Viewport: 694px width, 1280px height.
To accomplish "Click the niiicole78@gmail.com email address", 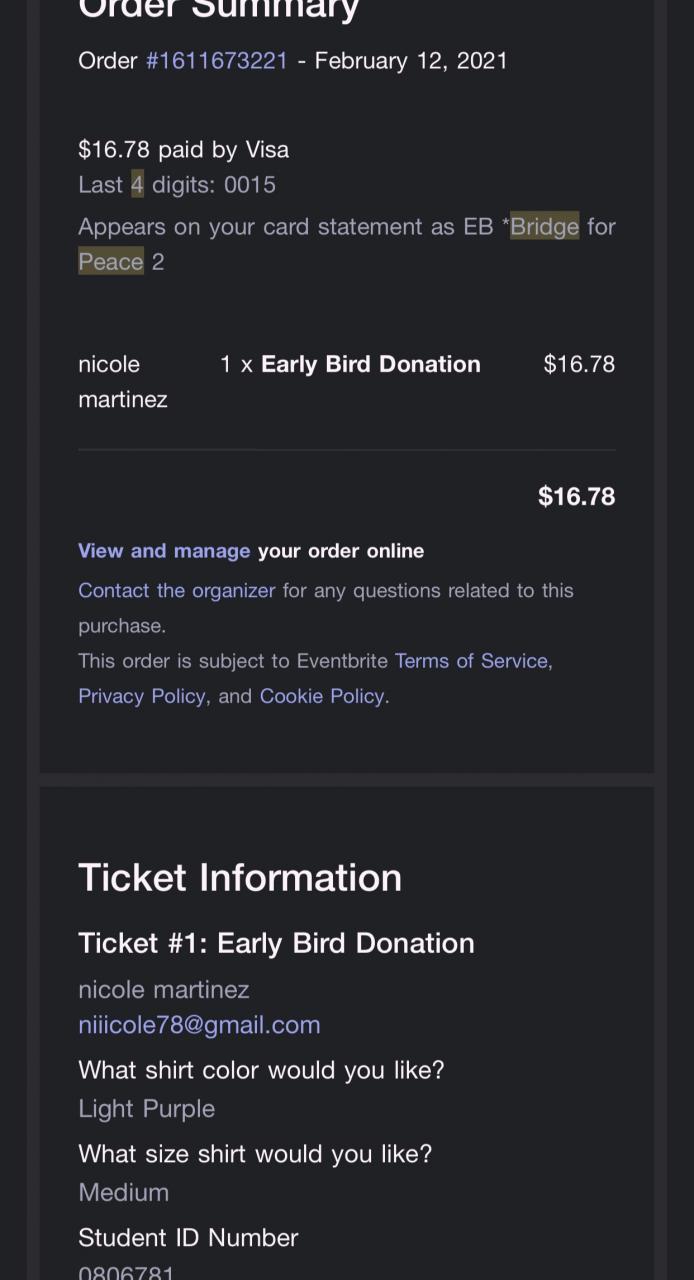I will tap(199, 1025).
